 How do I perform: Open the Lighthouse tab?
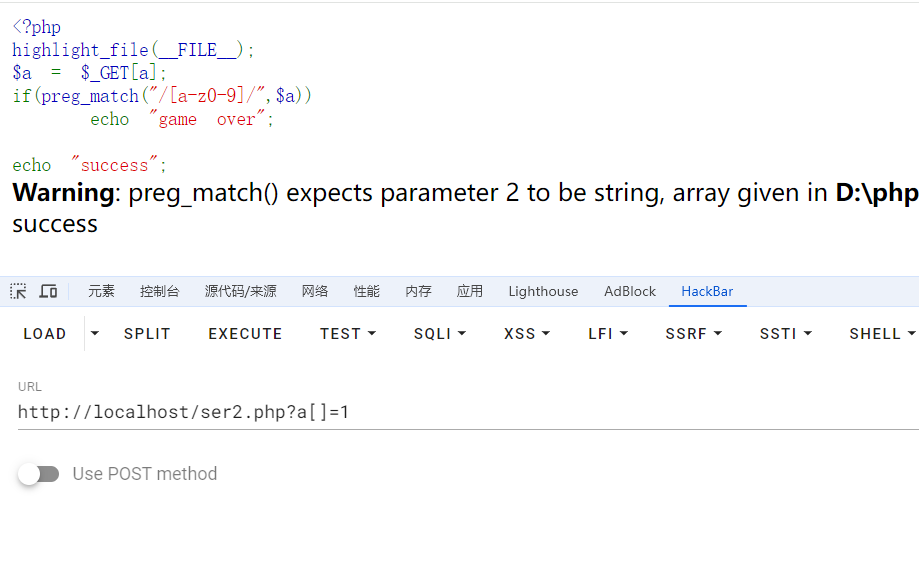[543, 291]
